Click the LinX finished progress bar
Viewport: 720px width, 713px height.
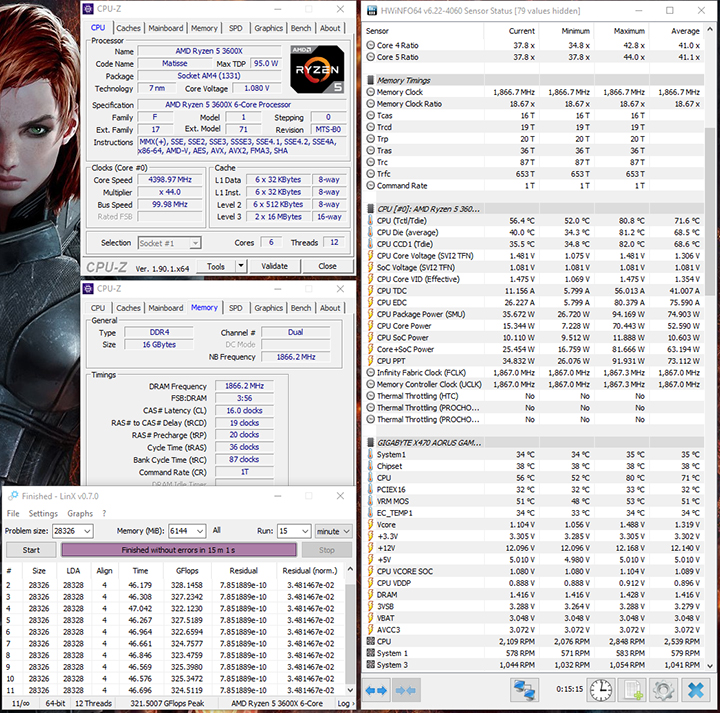click(x=179, y=550)
